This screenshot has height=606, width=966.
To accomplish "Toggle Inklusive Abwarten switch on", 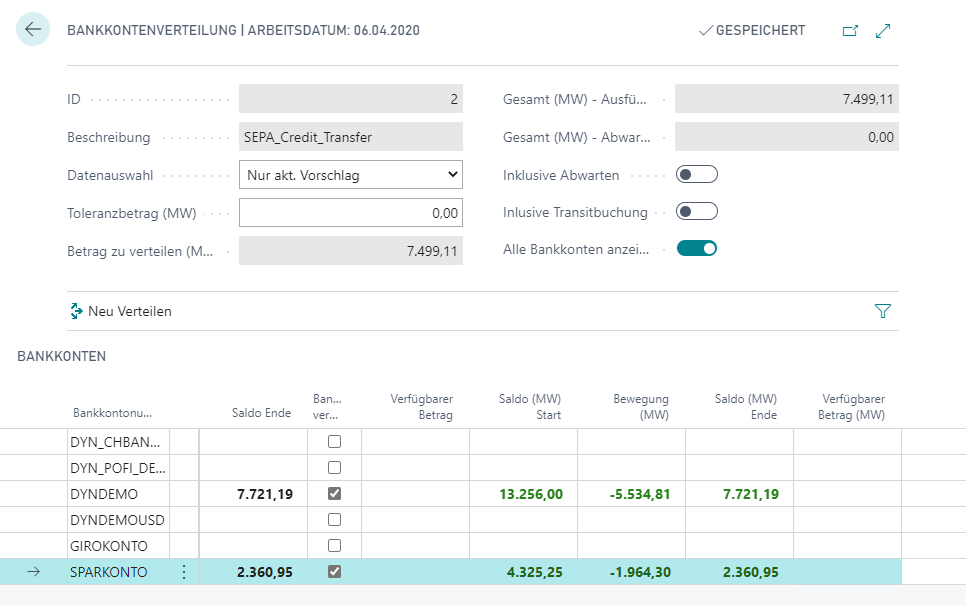I will click(697, 175).
